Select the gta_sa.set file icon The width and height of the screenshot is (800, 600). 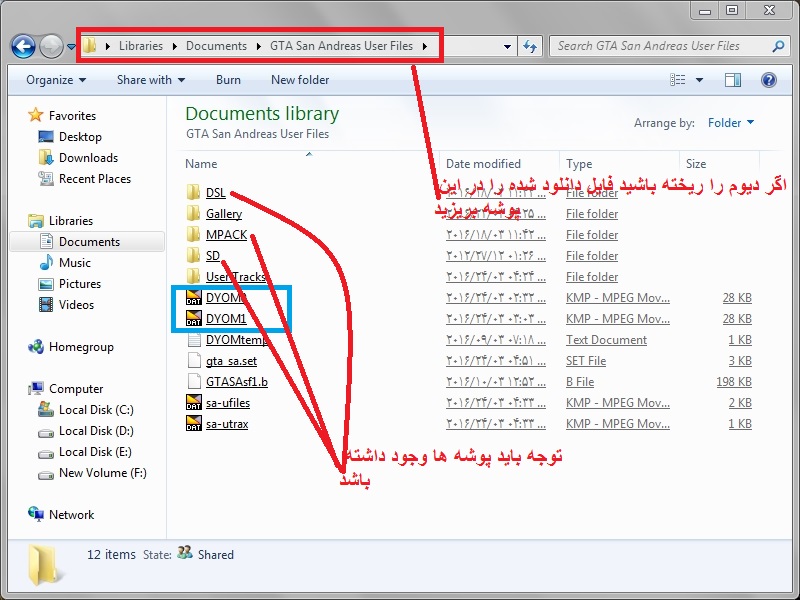[x=194, y=360]
